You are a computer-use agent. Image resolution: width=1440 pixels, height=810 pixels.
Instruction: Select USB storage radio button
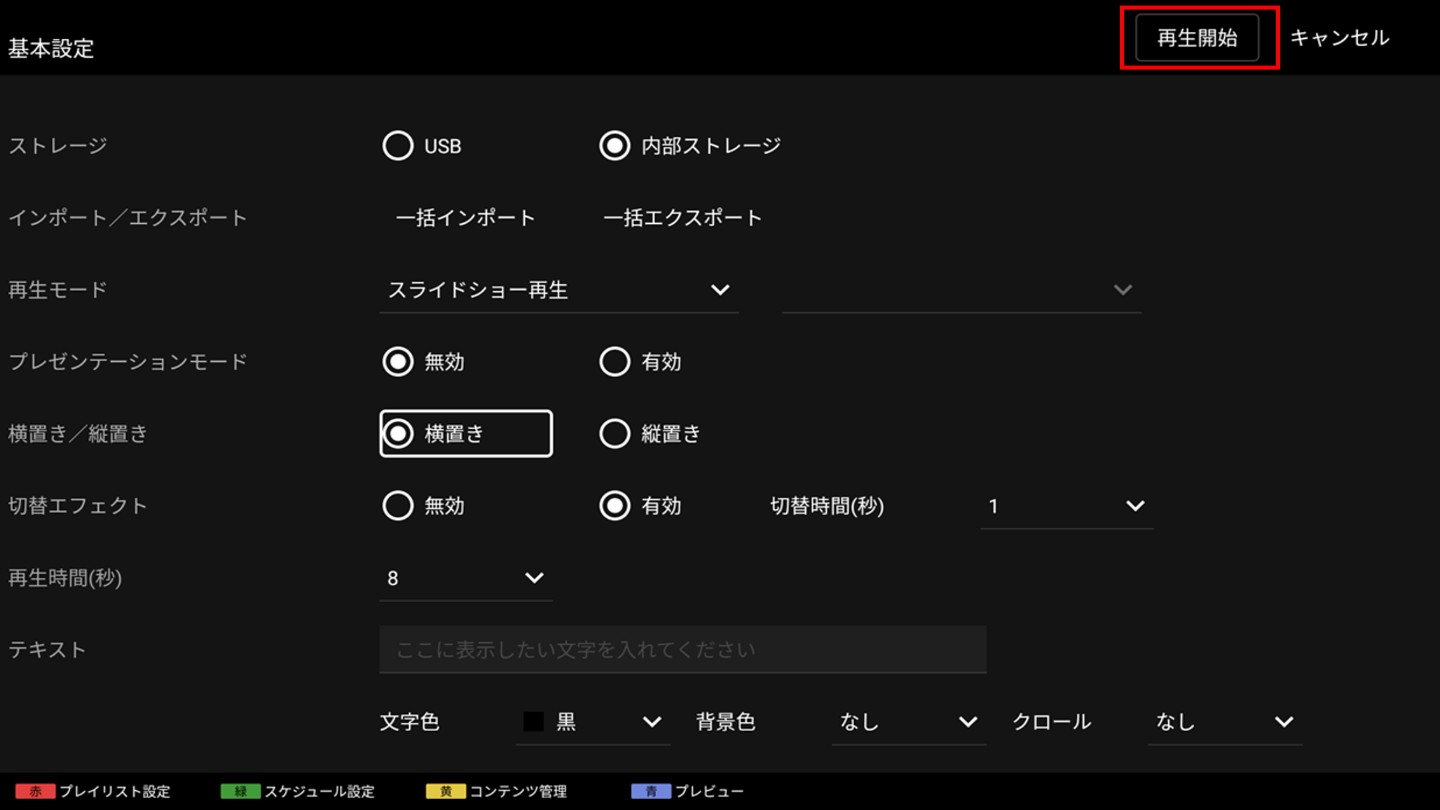398,146
